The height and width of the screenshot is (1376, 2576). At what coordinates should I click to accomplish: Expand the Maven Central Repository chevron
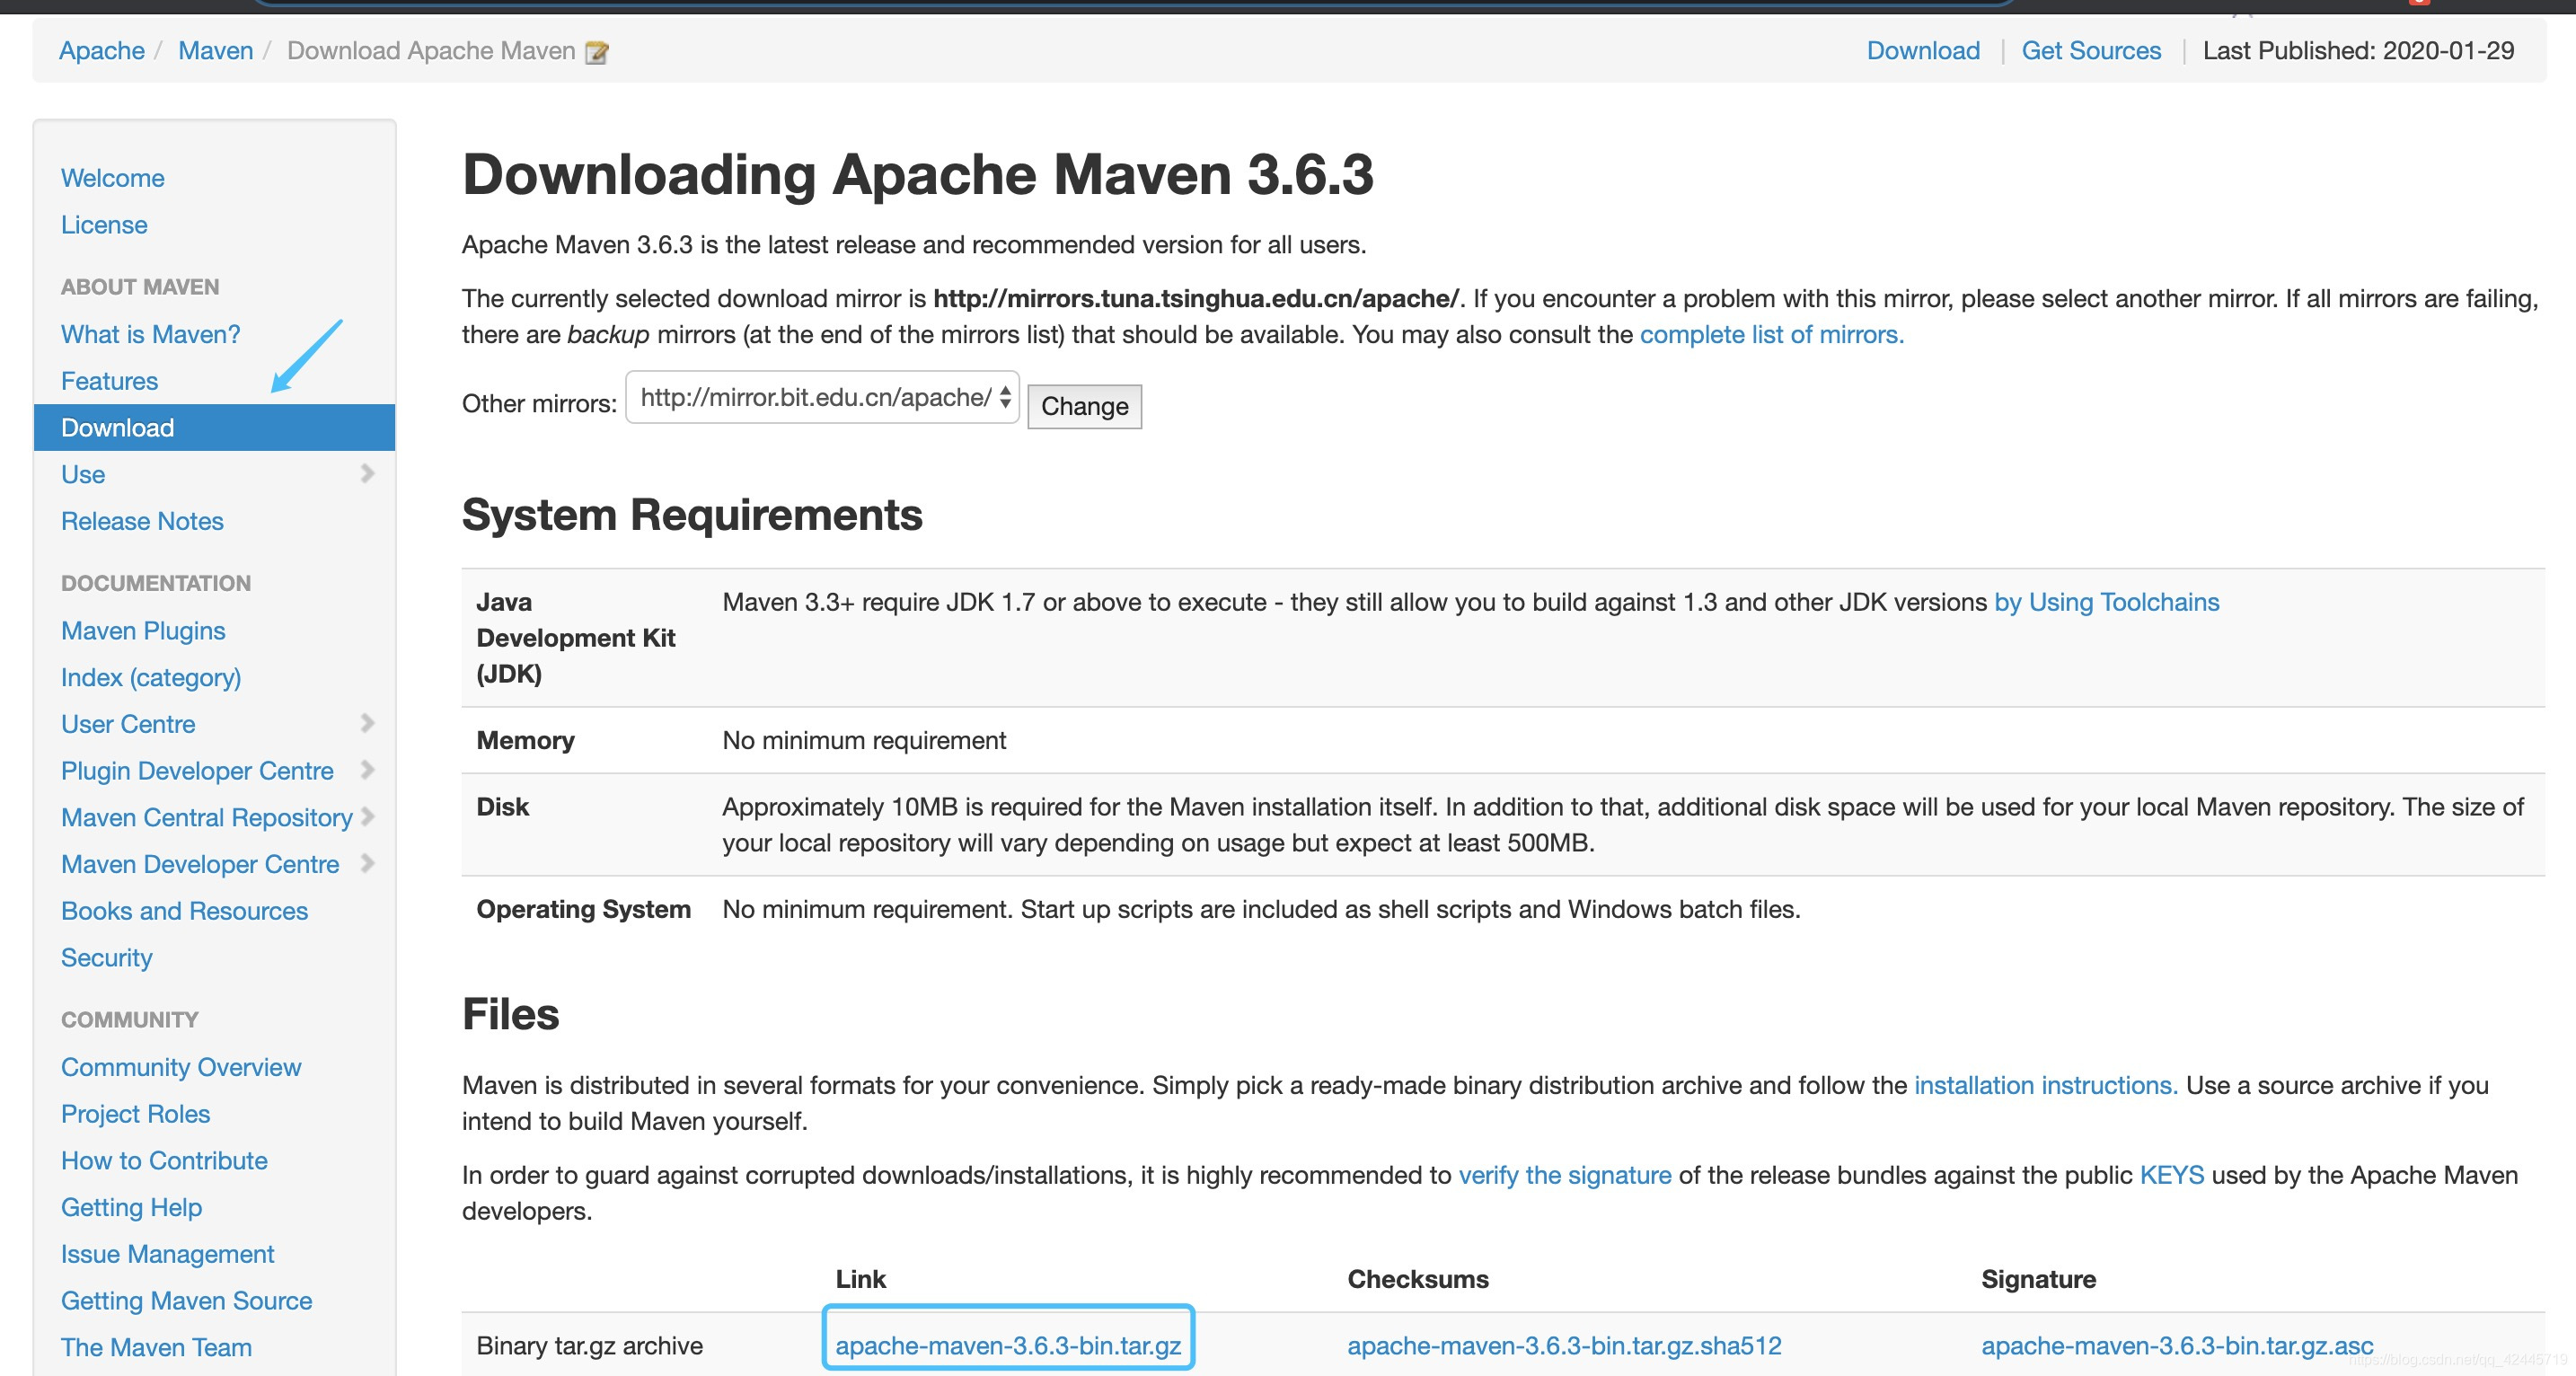(x=367, y=816)
